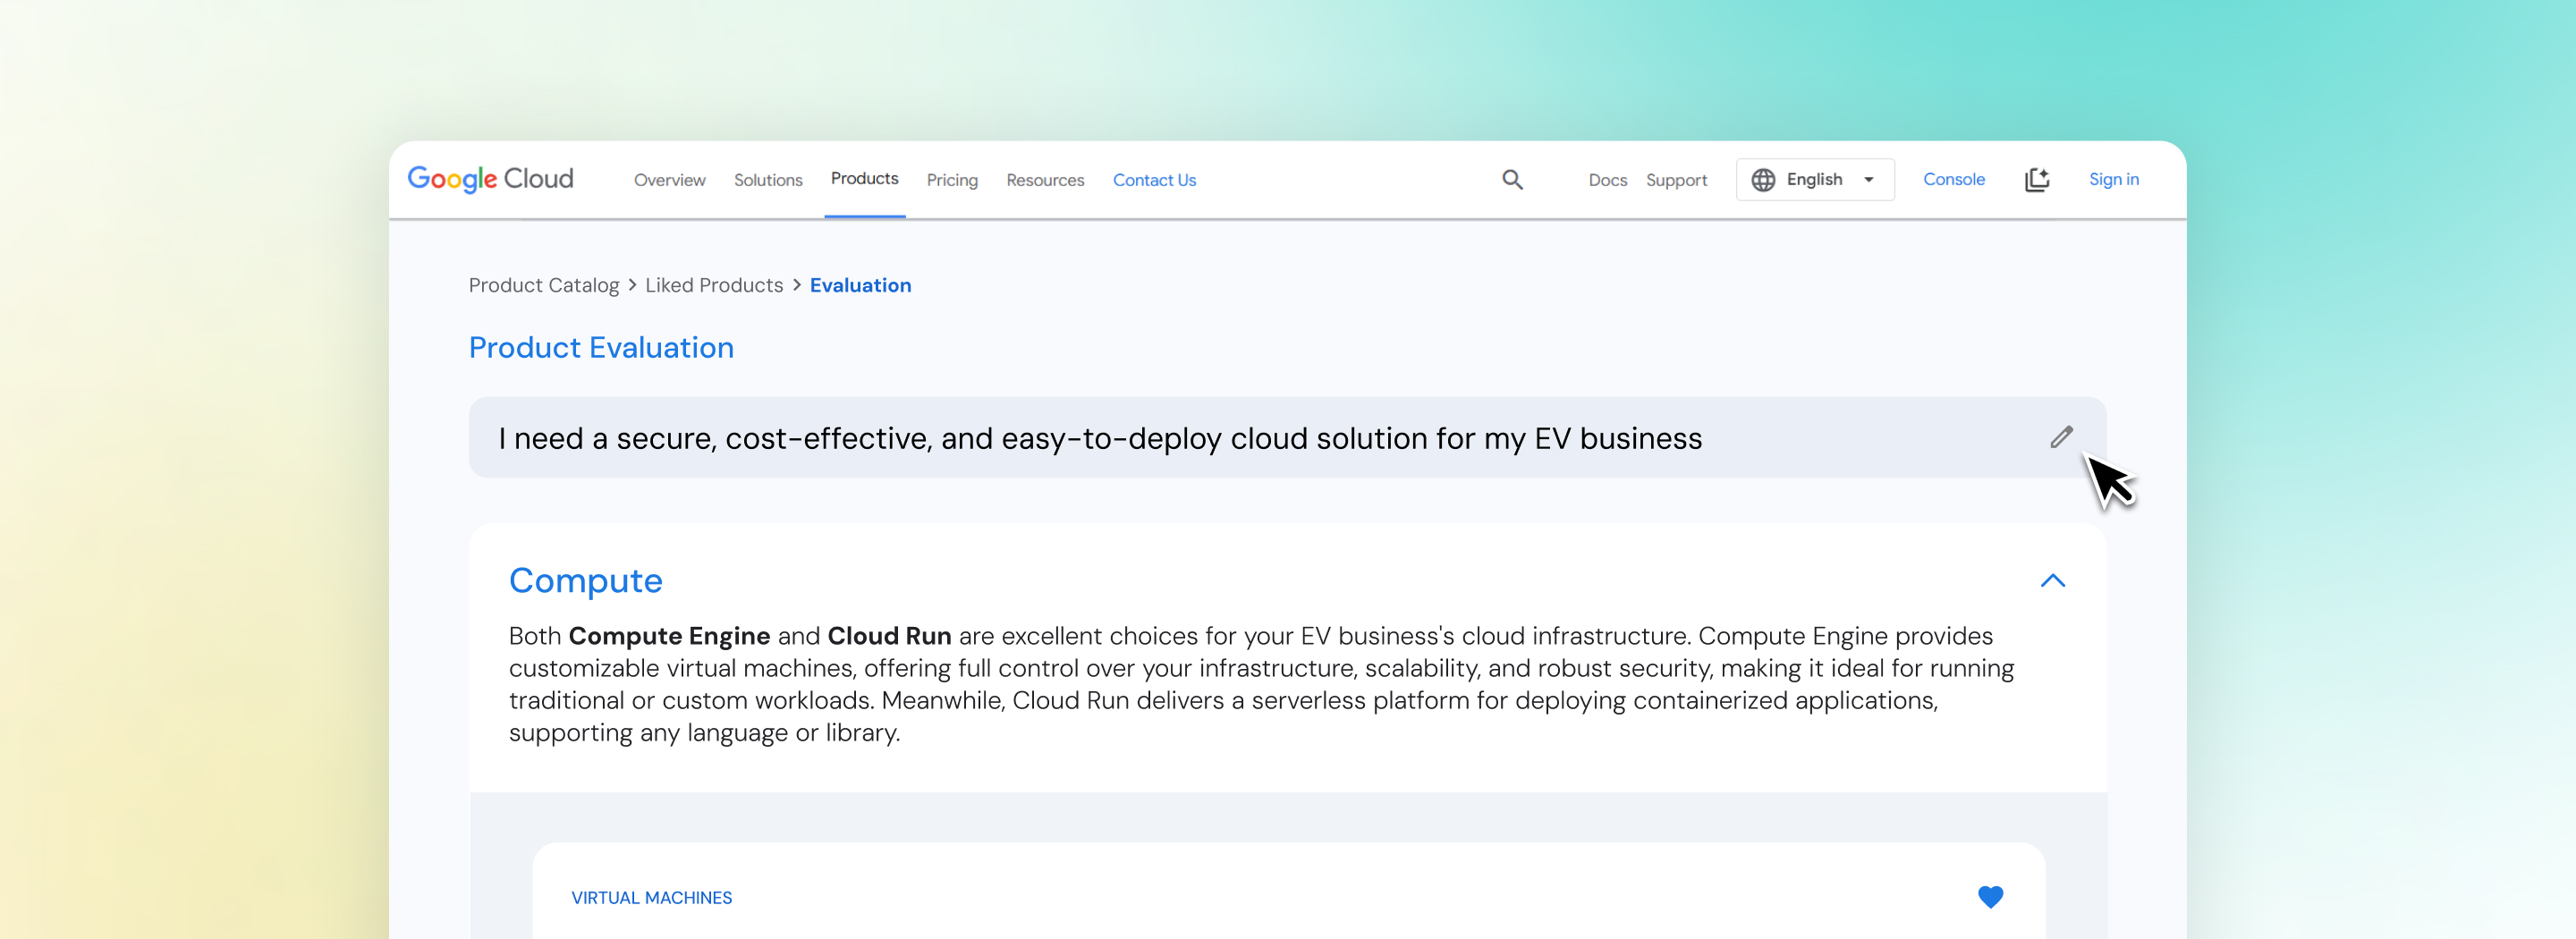
Task: Click the EV business query field
Action: (x=1287, y=437)
